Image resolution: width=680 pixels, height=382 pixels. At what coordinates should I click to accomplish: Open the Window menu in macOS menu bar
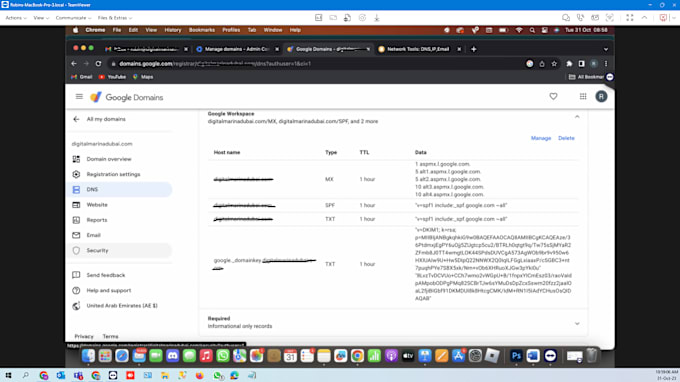[273, 30]
